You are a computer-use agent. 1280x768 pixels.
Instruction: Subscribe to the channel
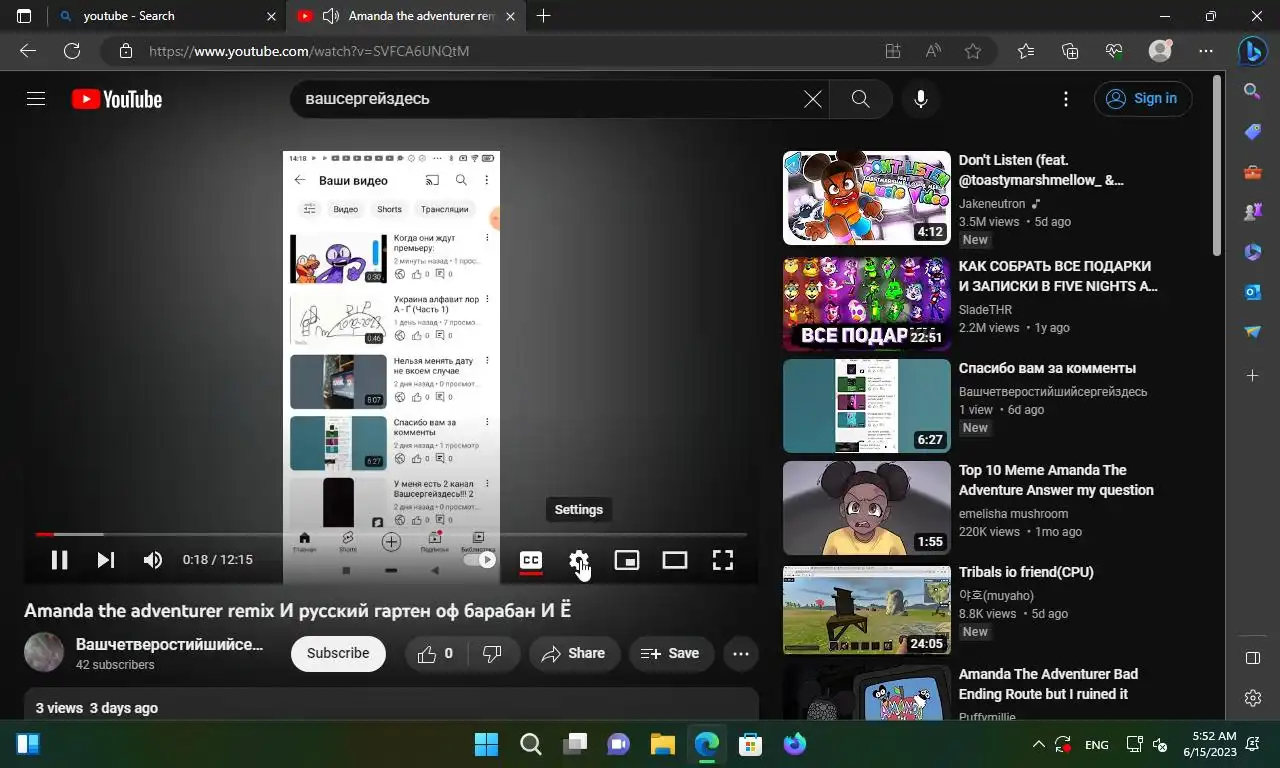(338, 653)
